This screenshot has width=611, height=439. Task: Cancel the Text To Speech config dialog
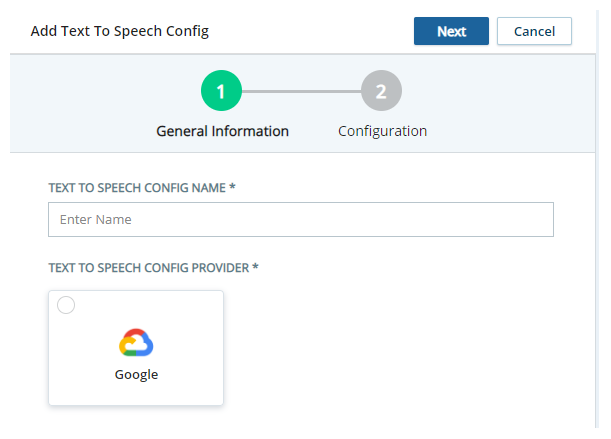click(534, 31)
